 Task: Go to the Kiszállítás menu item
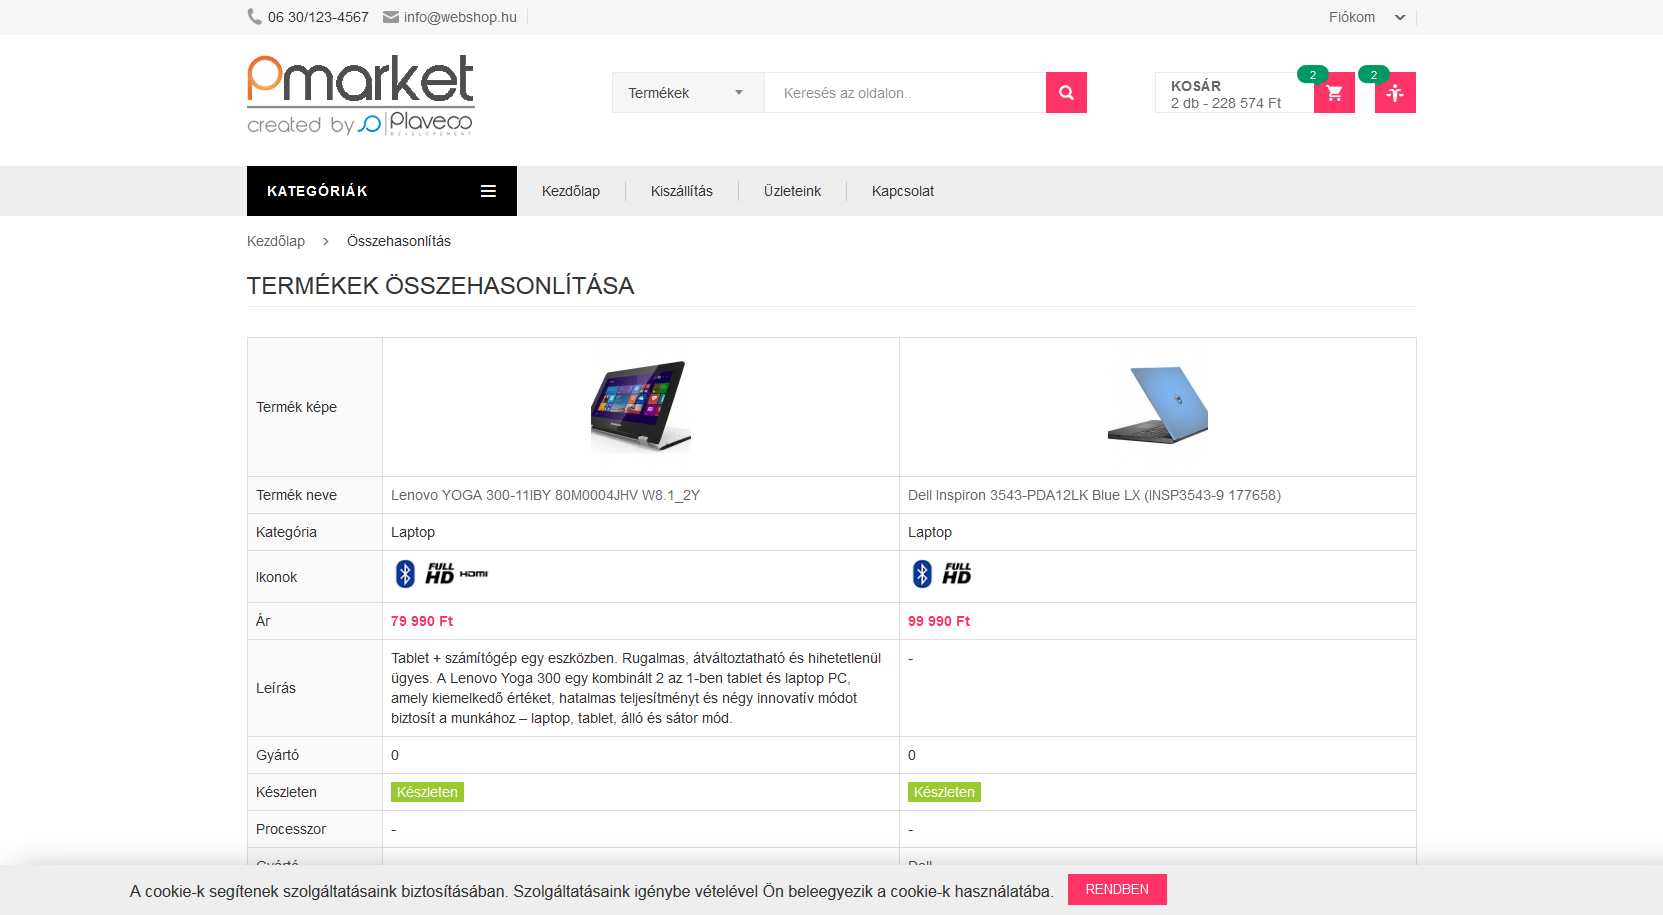682,191
